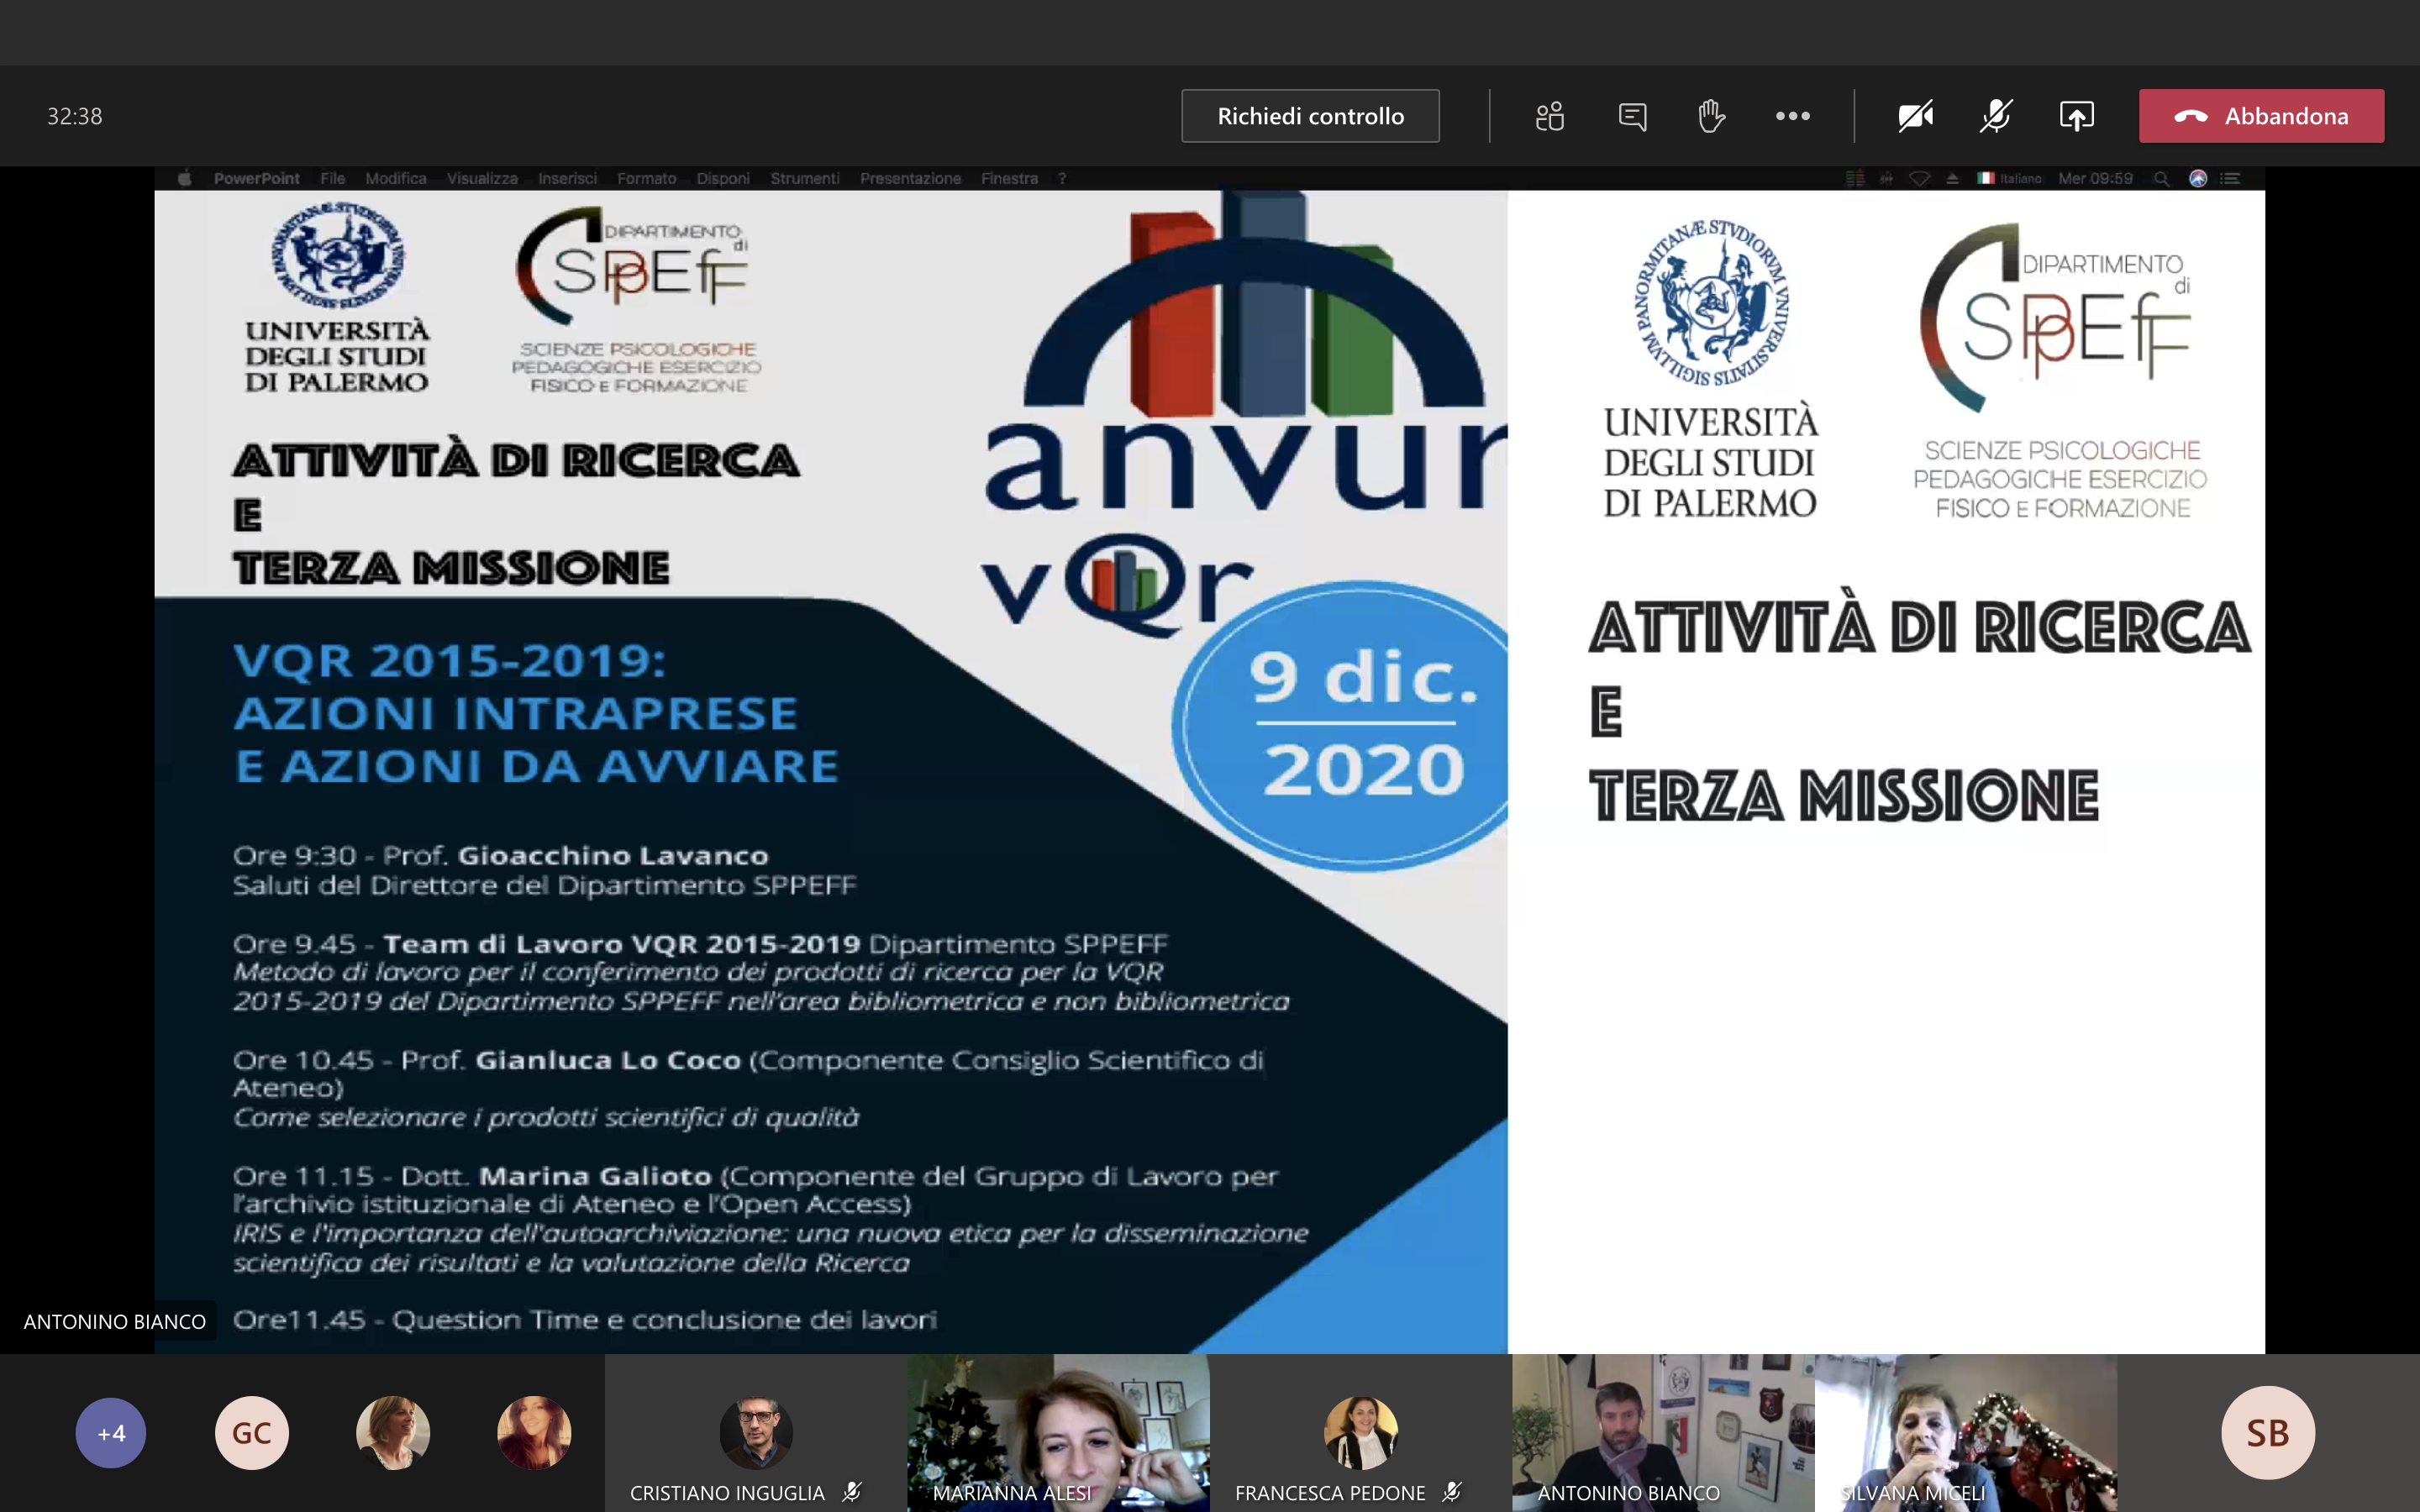Open the Apple menu in shared screen

point(185,178)
